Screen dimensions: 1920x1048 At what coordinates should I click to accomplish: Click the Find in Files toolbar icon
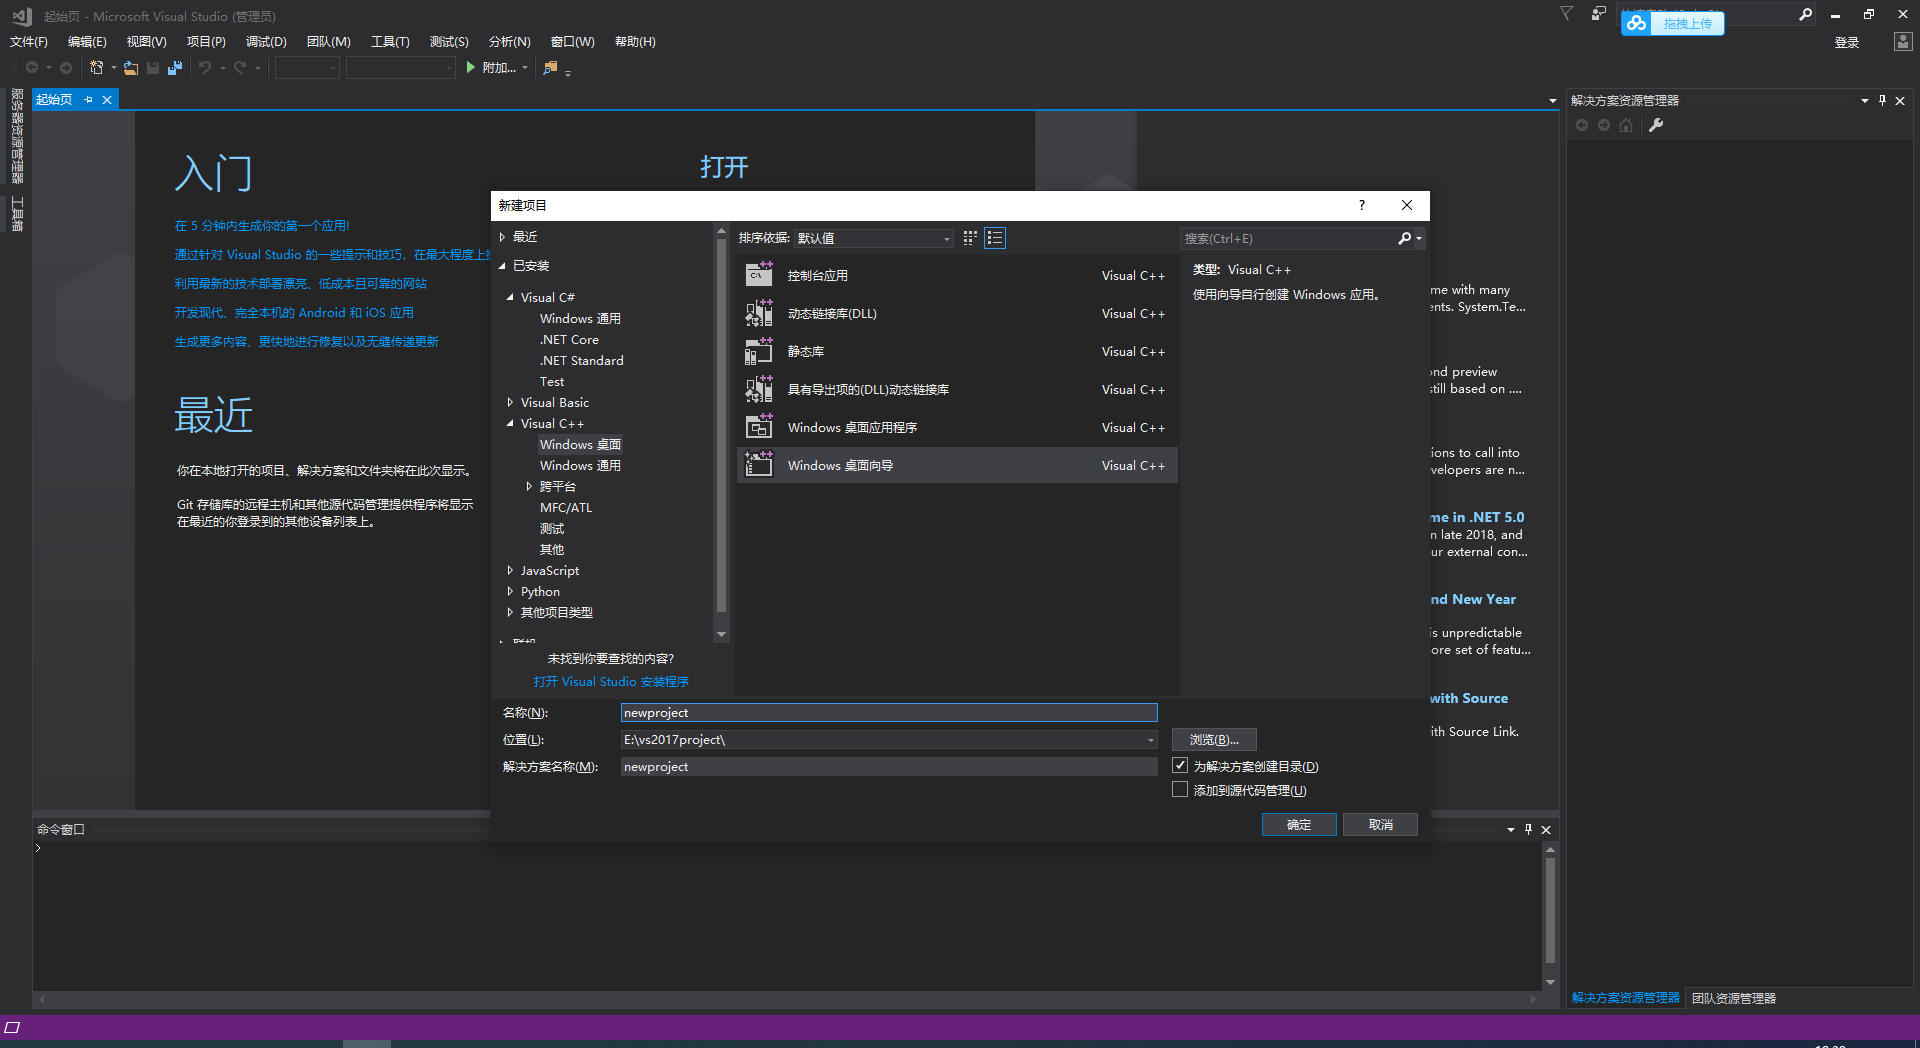click(x=550, y=68)
